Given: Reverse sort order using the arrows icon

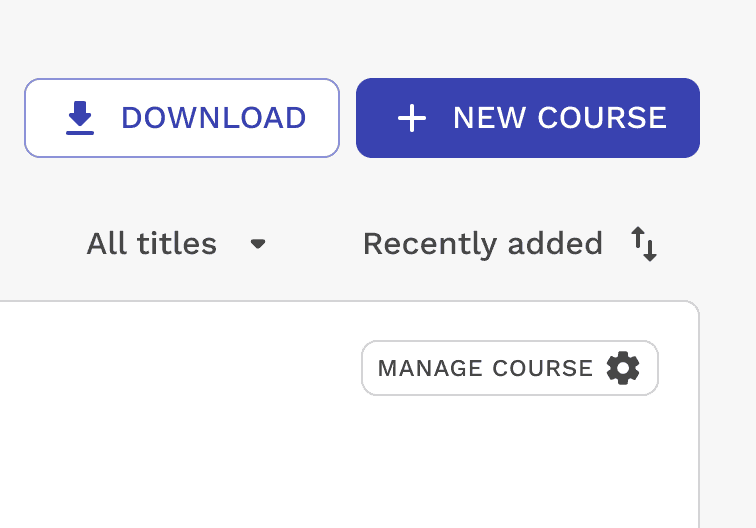Looking at the screenshot, I should point(644,244).
